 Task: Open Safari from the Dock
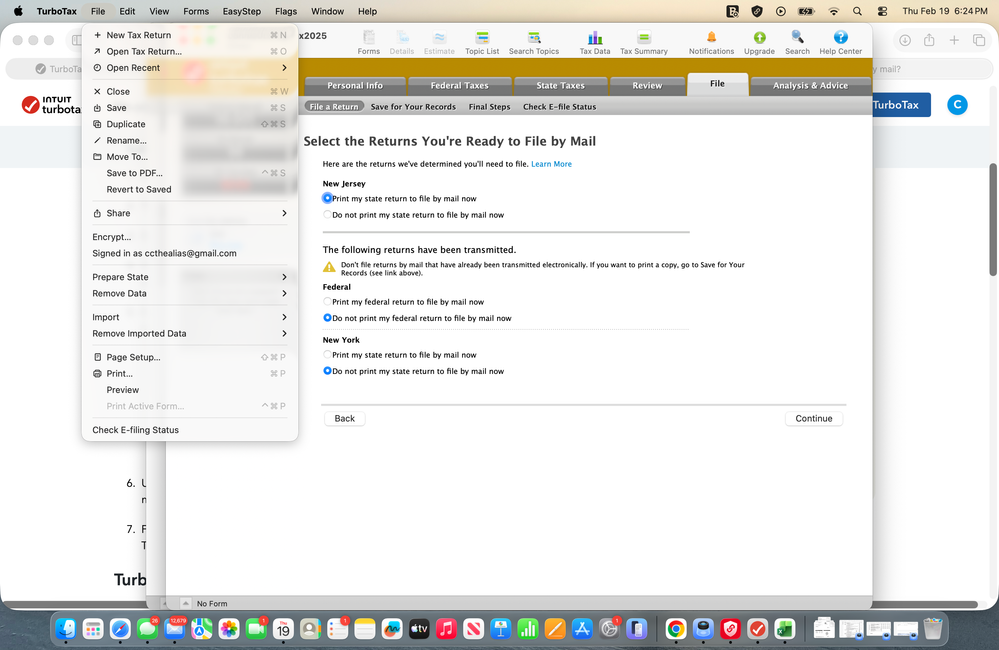(120, 629)
